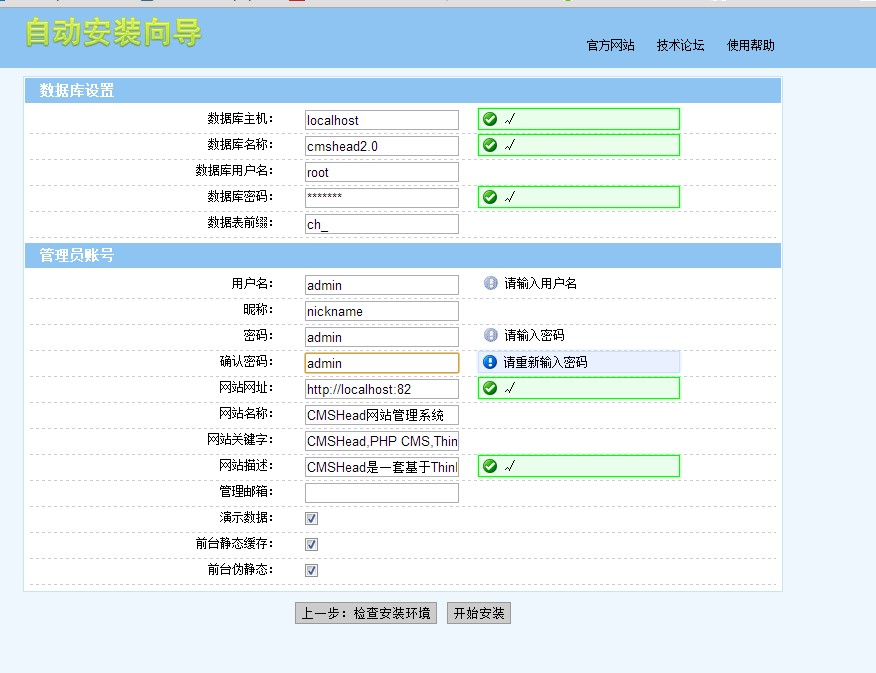Click the warning icon next to 请输入用户名

pyautogui.click(x=490, y=283)
